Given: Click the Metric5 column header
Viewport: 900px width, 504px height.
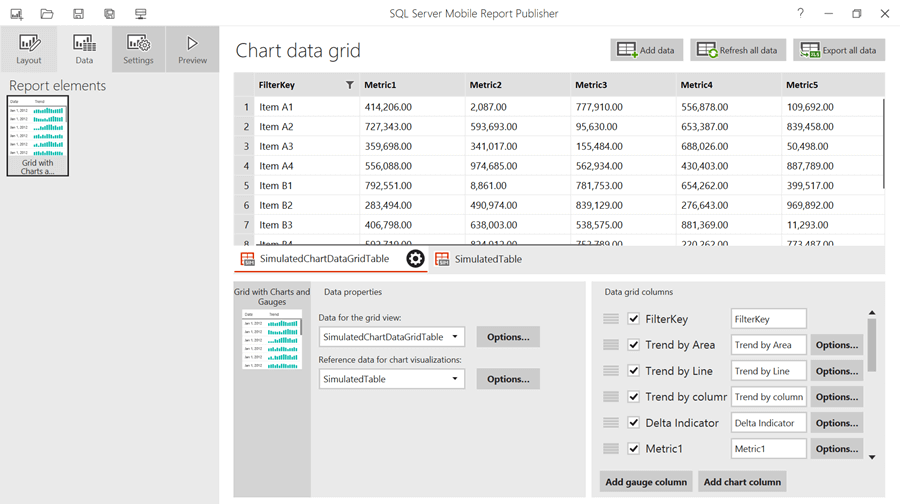Looking at the screenshot, I should [x=833, y=85].
